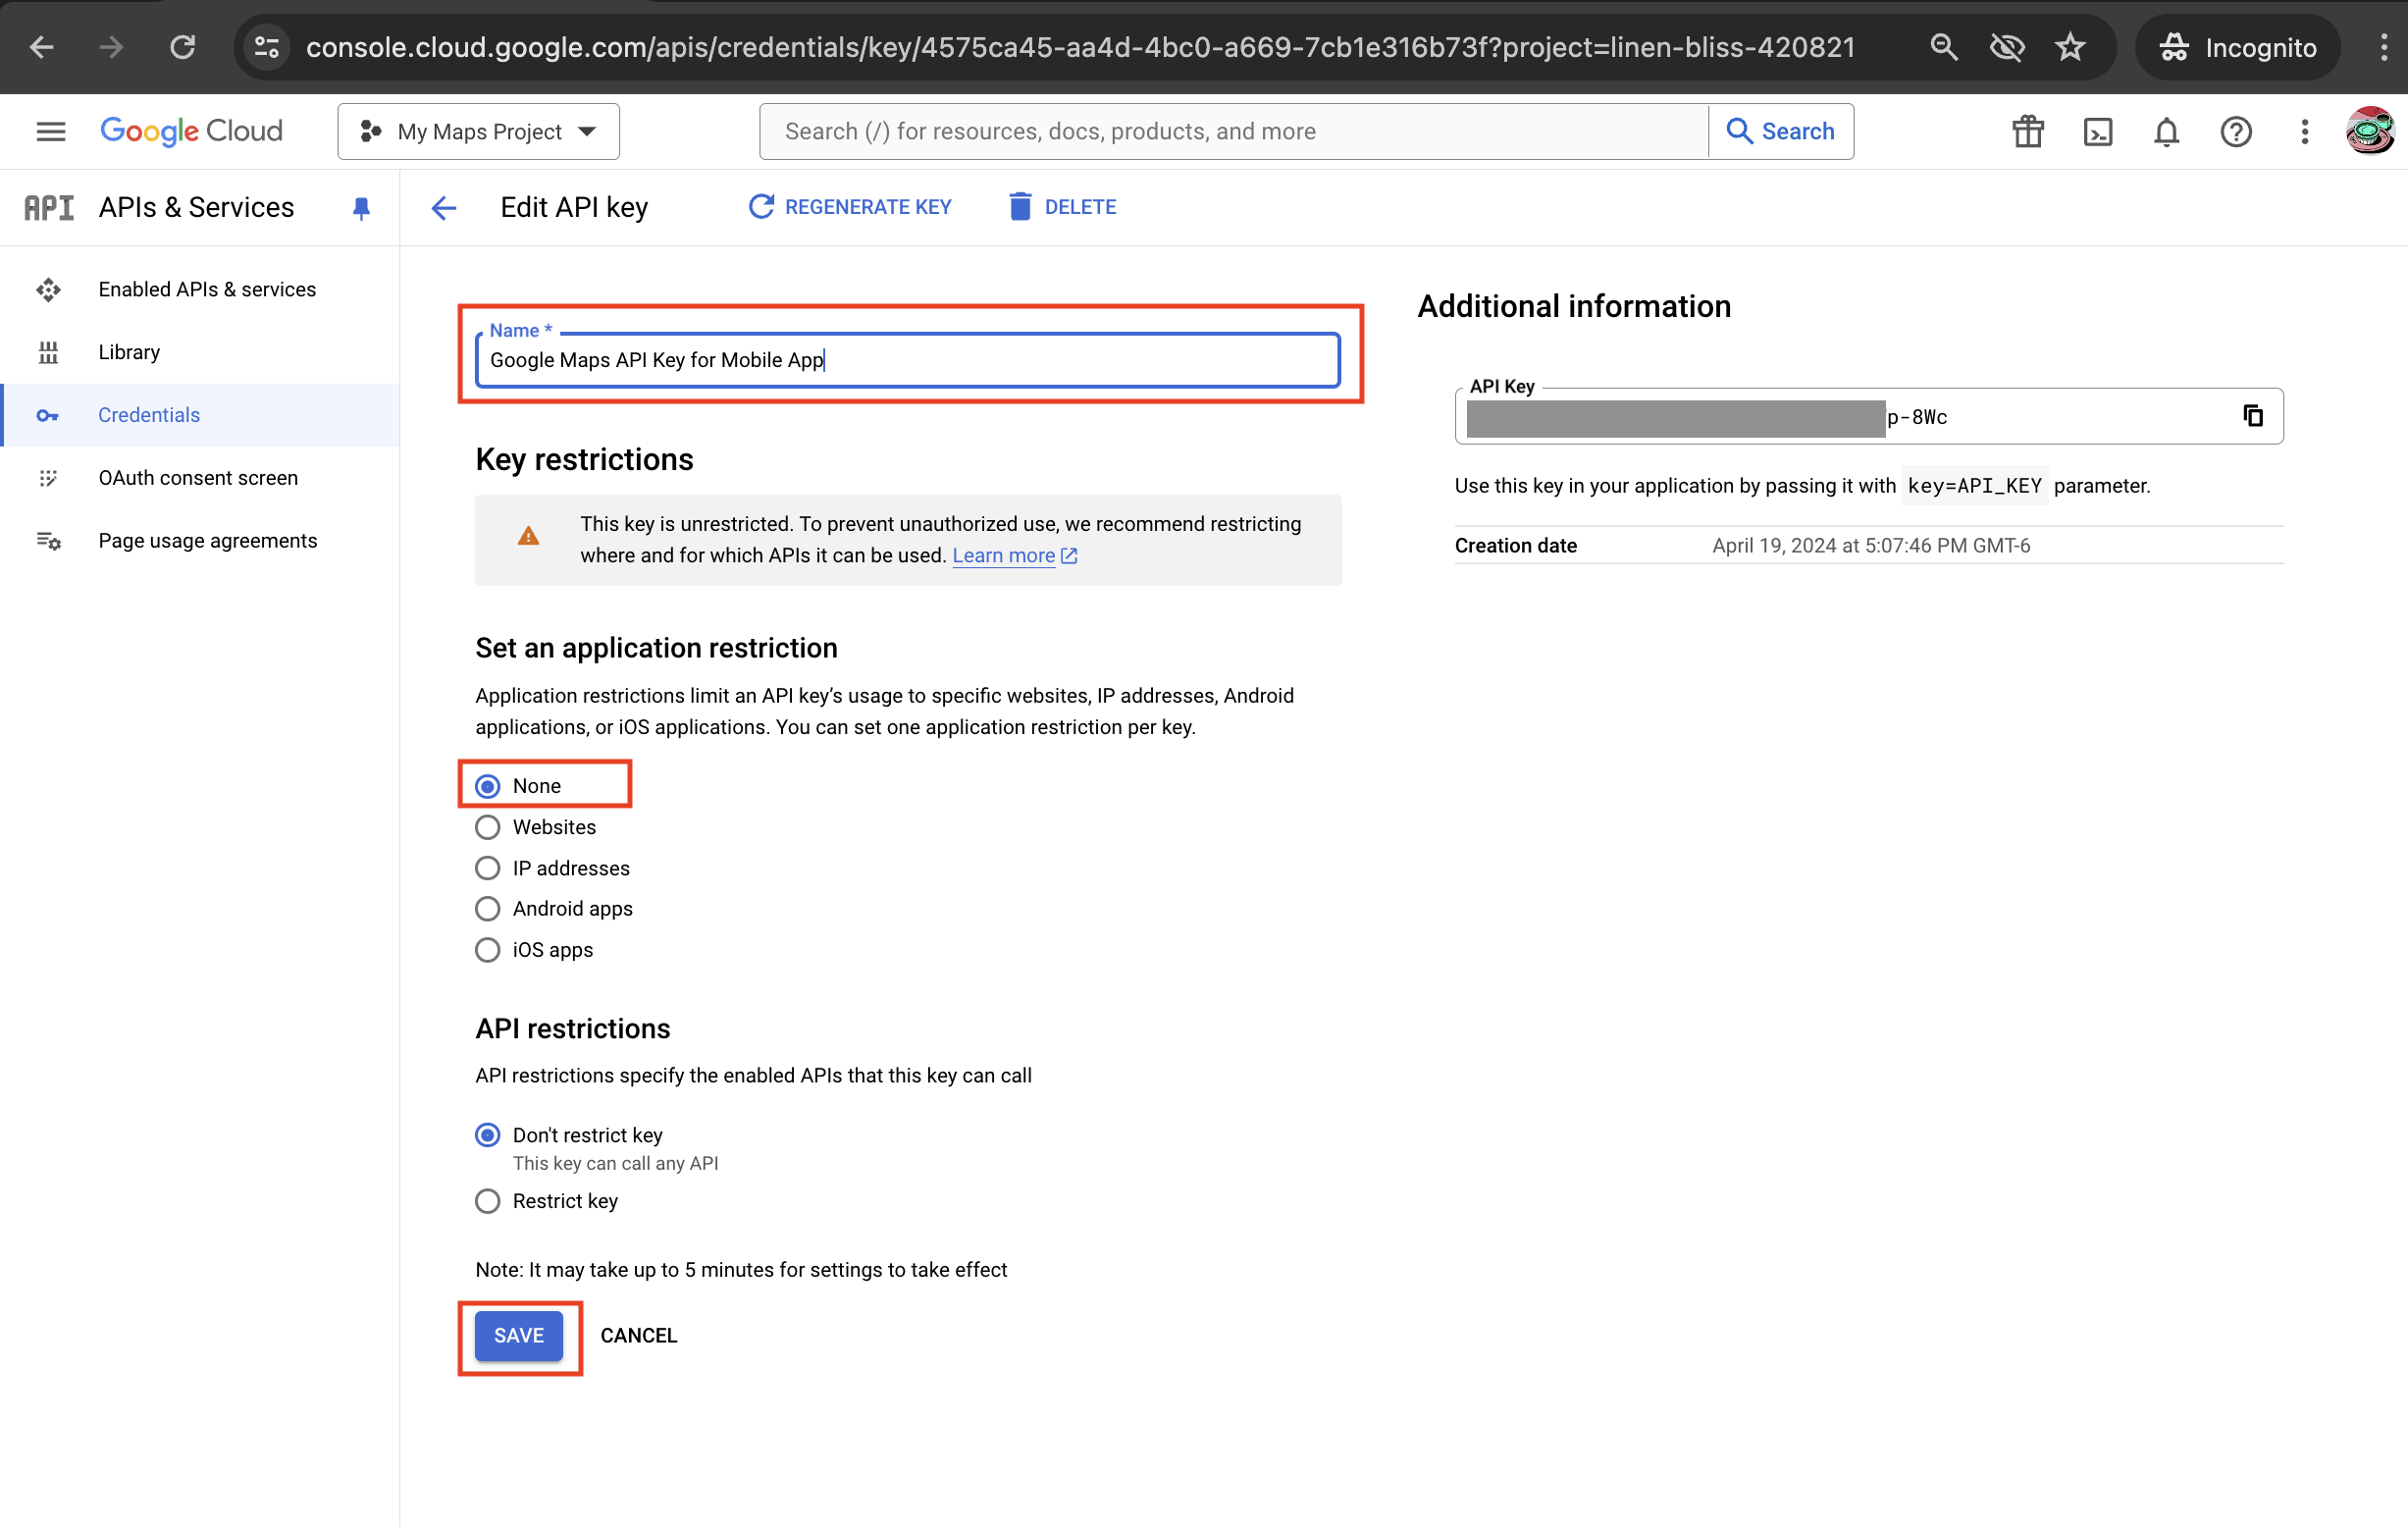Viewport: 2408px width, 1527px height.
Task: Go to OAuth consent screen
Action: point(198,478)
